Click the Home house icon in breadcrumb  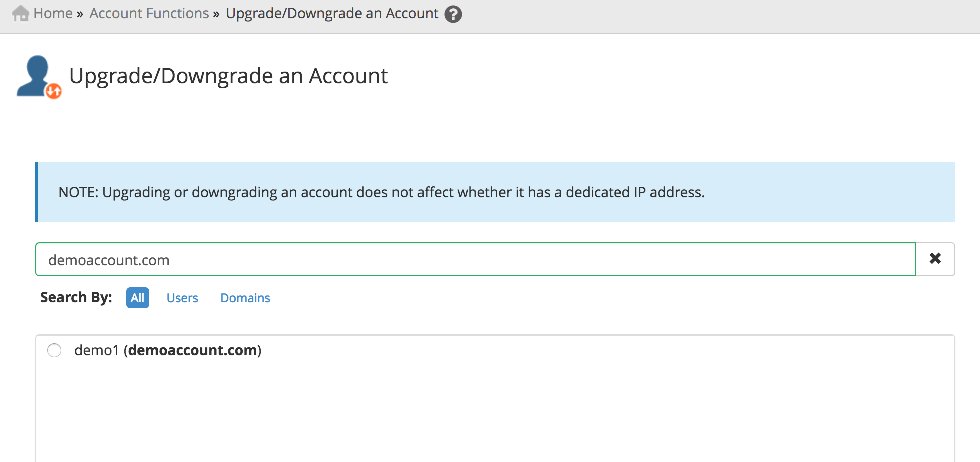pos(20,14)
